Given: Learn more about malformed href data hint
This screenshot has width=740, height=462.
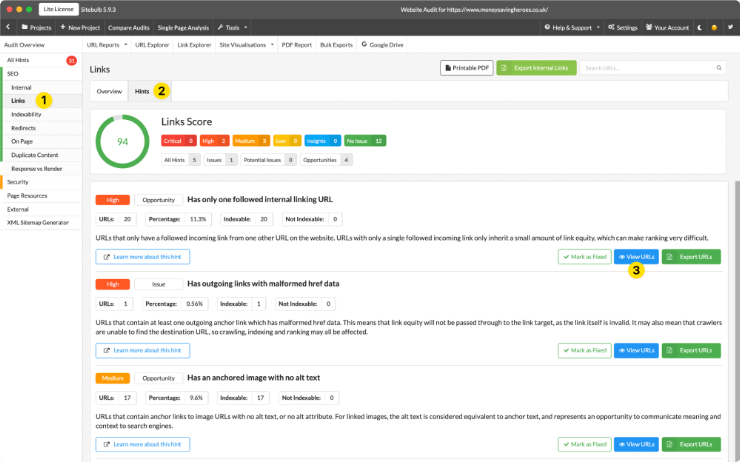Looking at the screenshot, I should tap(143, 350).
